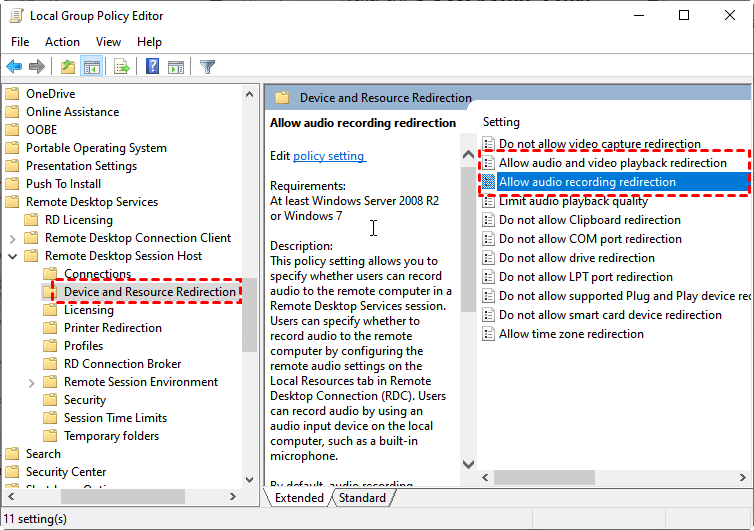
Task: Click the Setting column header
Action: 502,122
